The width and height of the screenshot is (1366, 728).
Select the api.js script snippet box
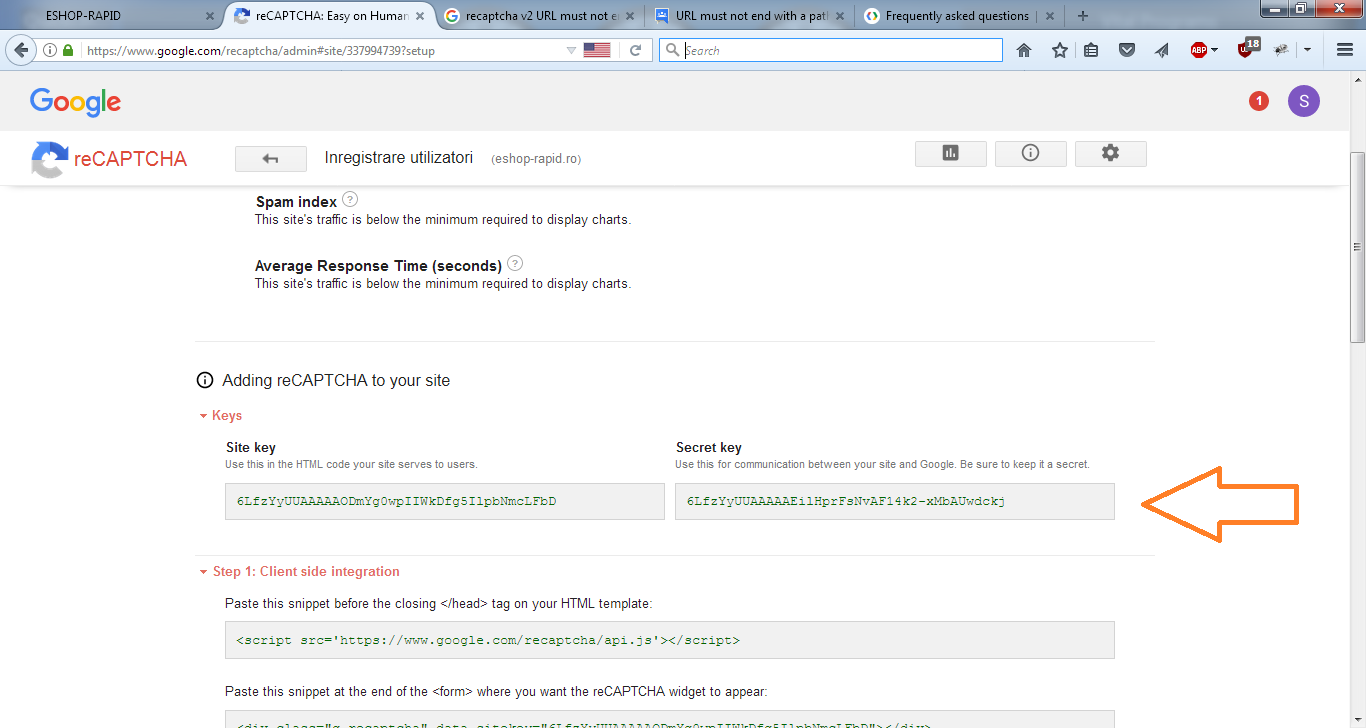pyautogui.click(x=670, y=640)
